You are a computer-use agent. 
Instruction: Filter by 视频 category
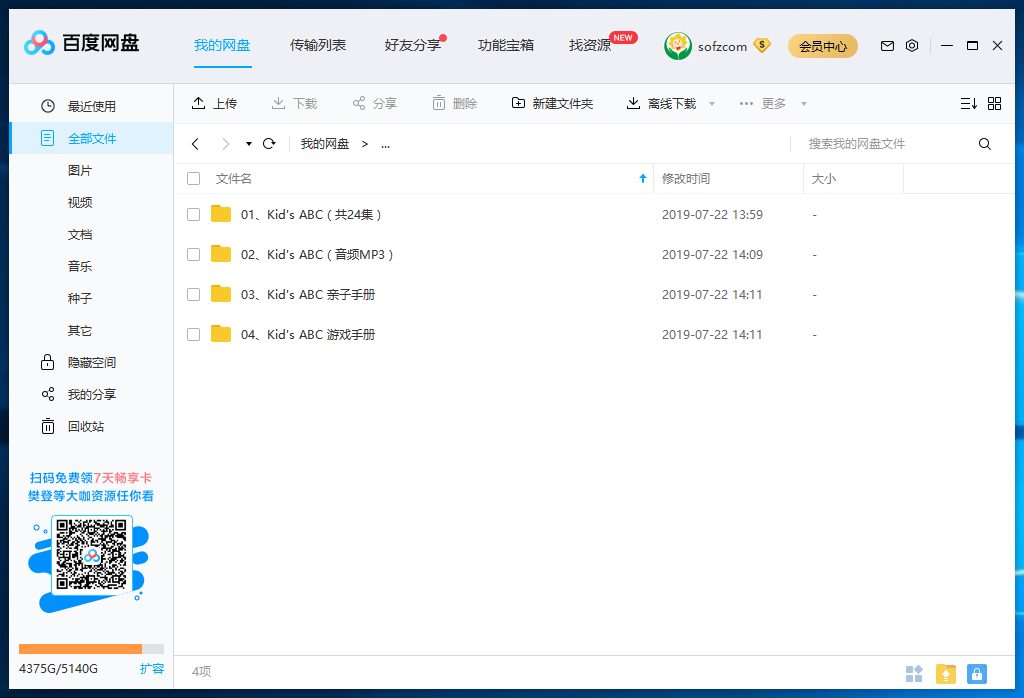[x=80, y=202]
